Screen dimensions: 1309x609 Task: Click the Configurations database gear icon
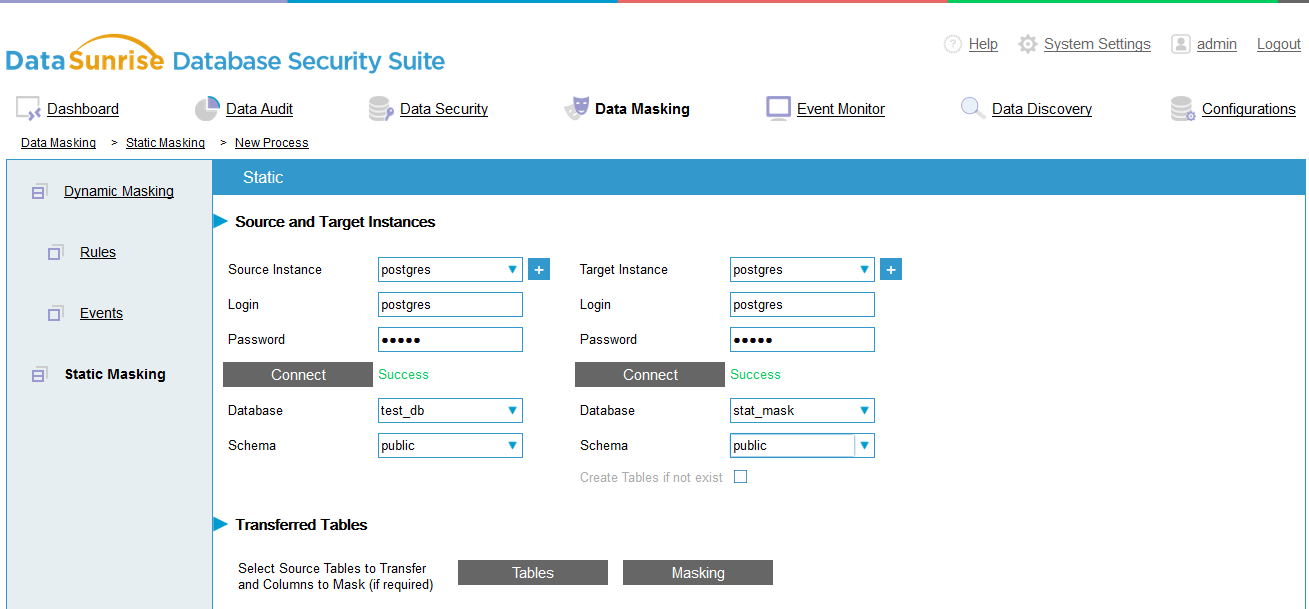[x=1183, y=109]
